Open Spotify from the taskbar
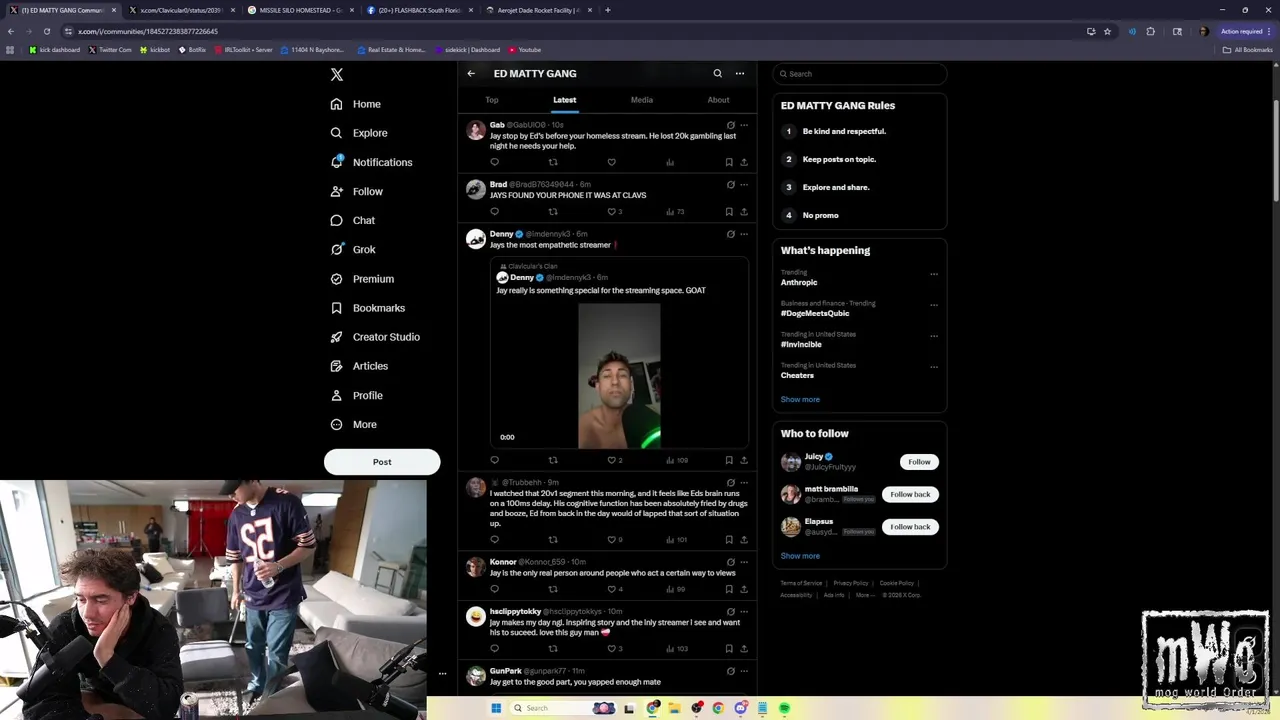The image size is (1280, 720). coord(785,708)
